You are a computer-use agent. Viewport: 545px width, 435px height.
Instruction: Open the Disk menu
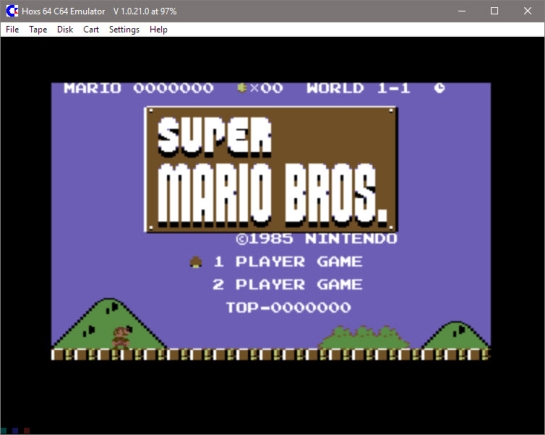[x=65, y=30]
